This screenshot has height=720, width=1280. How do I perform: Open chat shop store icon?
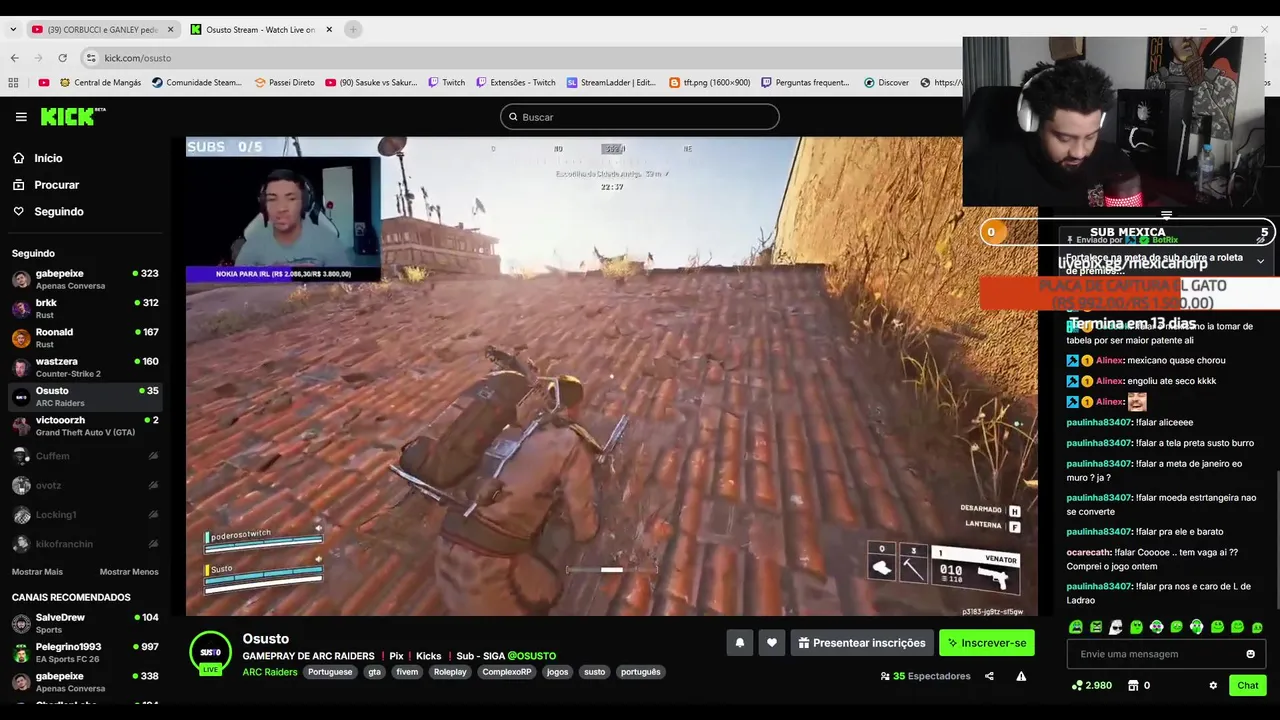coord(1133,685)
